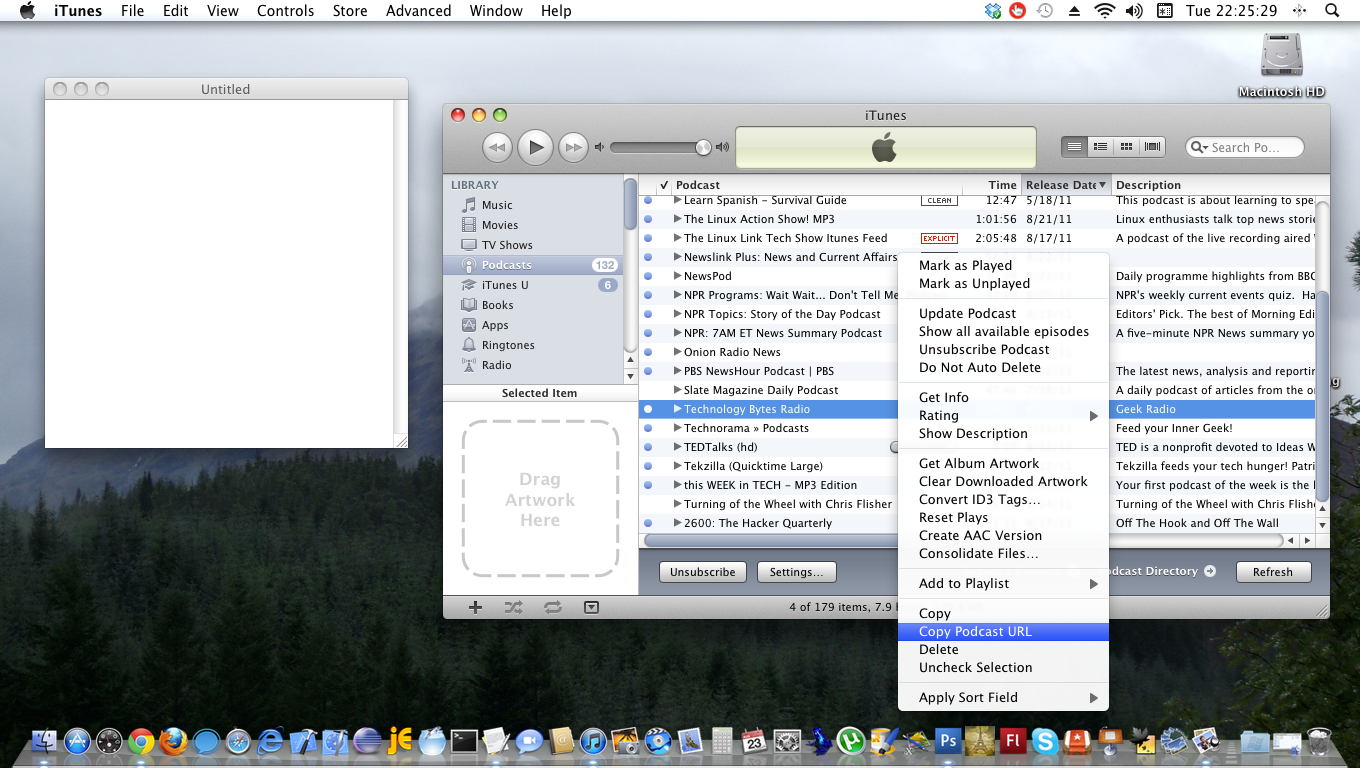The image size is (1360, 768).
Task: Click the add playlist plus icon
Action: 475,607
